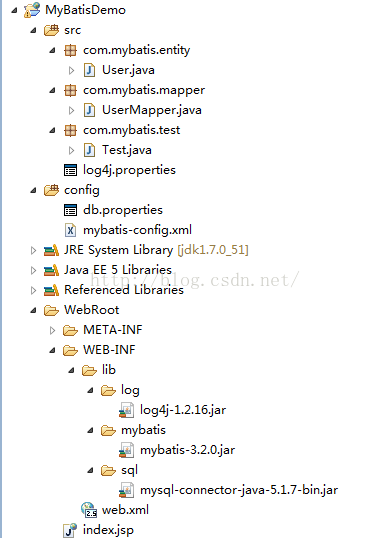Collapse the src folder node
Viewport: 370px width, 538px height.
point(33,31)
